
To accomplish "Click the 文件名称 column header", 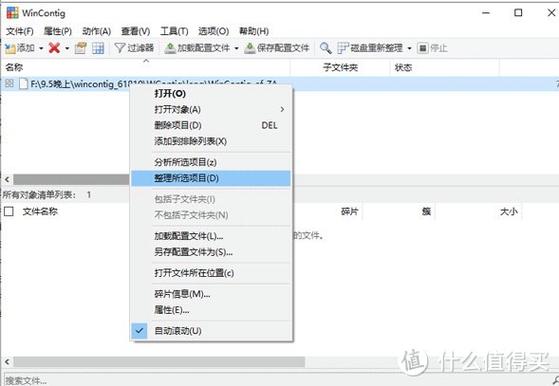I will coord(40,212).
